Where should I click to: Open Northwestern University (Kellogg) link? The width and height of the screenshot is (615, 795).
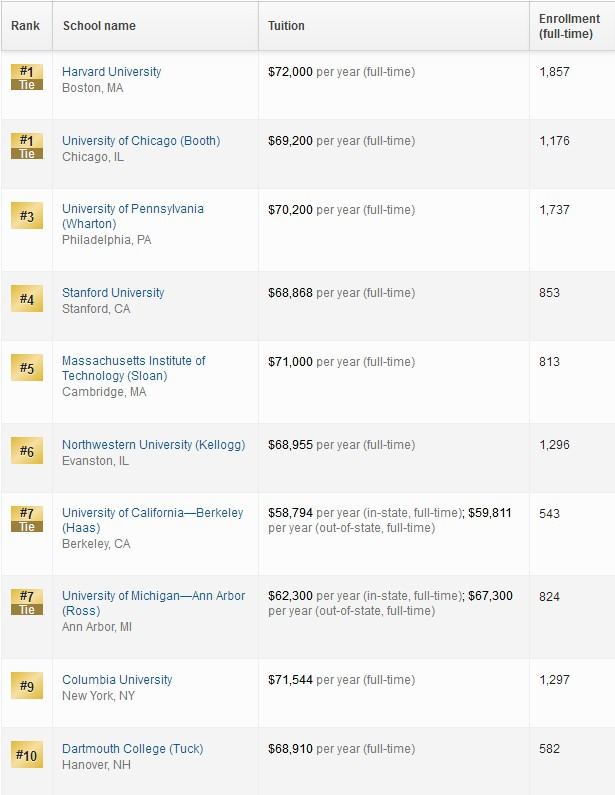point(154,445)
